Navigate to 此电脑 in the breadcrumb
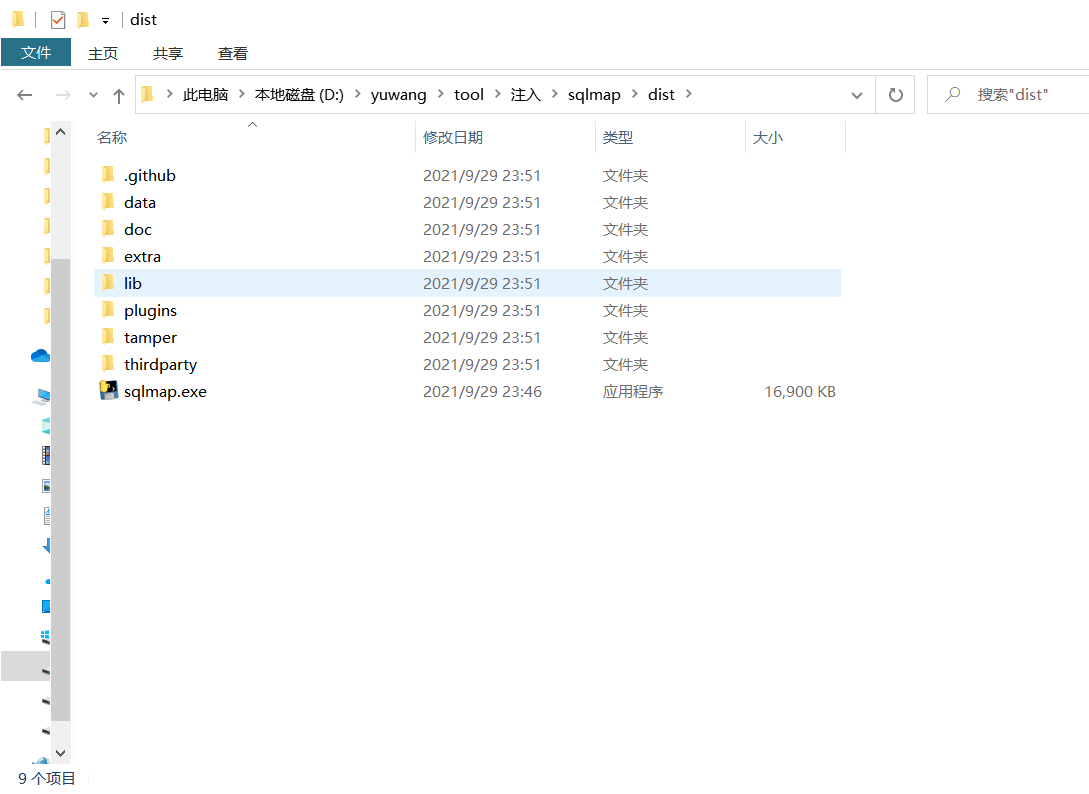The image size is (1089, 794). click(x=206, y=94)
